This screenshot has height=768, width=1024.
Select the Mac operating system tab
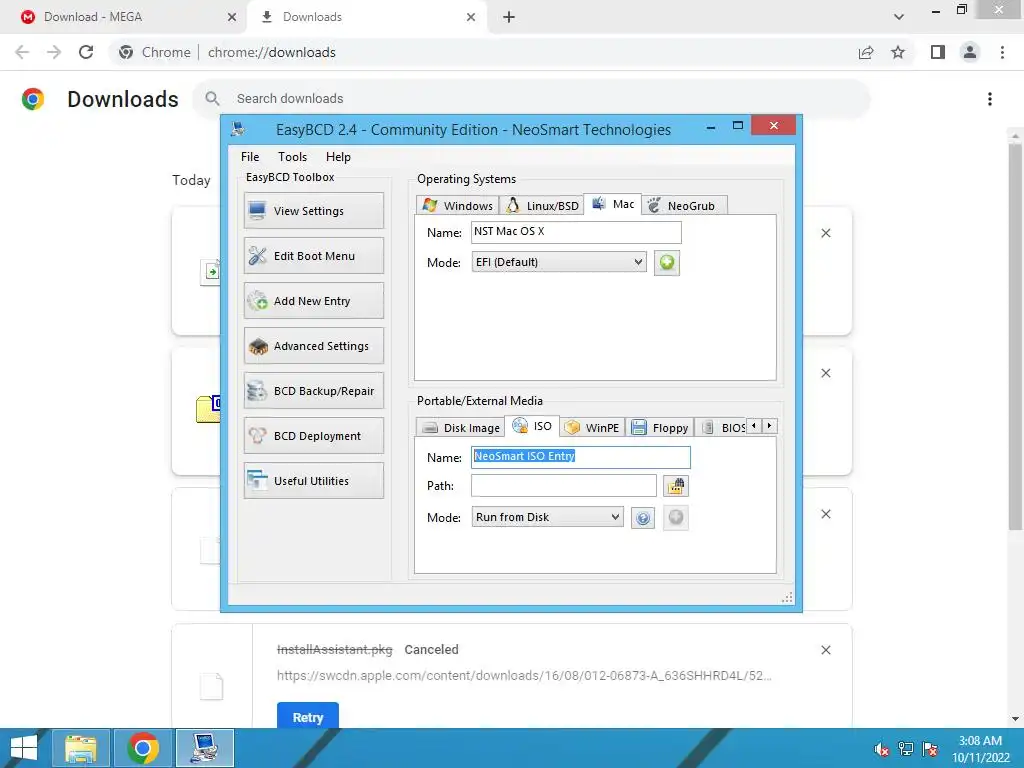613,204
